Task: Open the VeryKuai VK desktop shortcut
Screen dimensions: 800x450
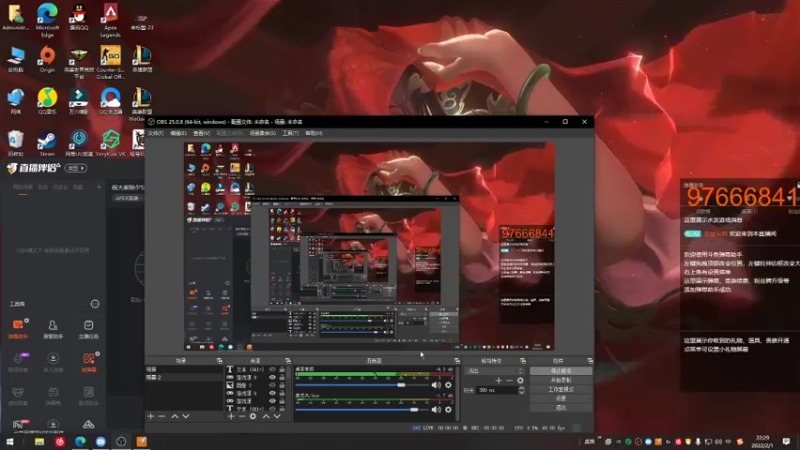Action: pos(110,143)
